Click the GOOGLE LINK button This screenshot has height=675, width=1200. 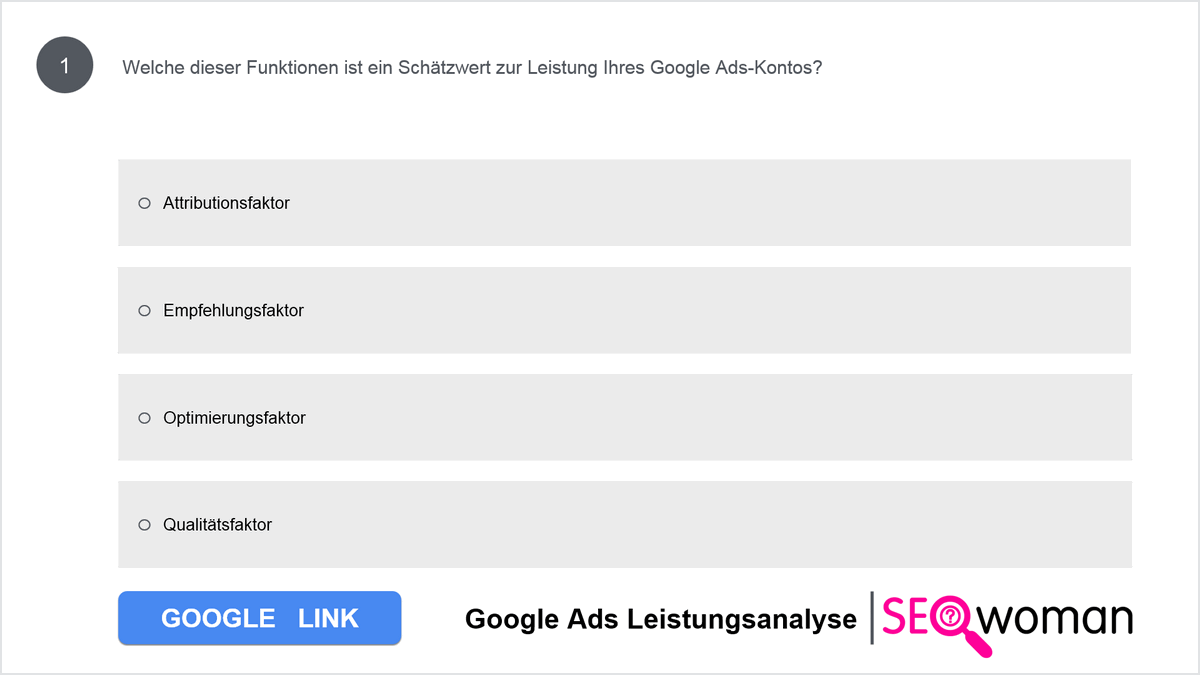[x=259, y=618]
